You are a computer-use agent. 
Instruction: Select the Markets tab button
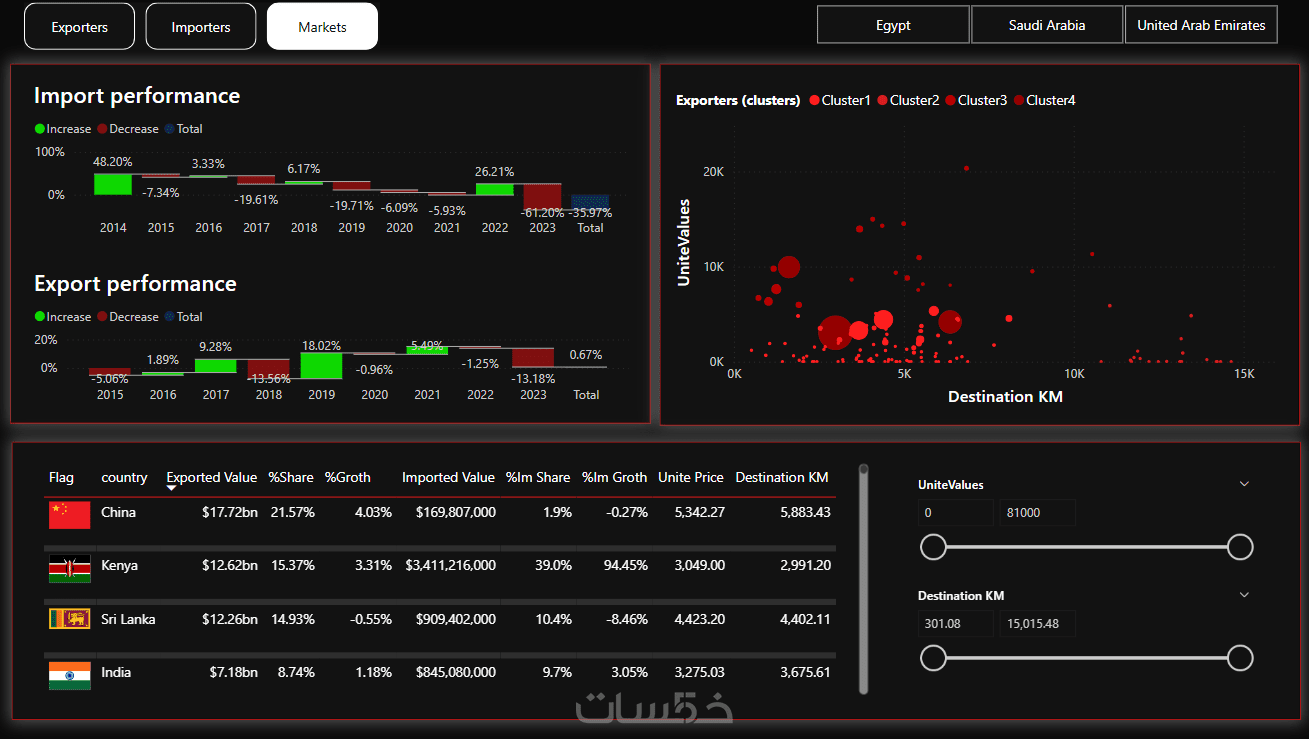point(322,27)
